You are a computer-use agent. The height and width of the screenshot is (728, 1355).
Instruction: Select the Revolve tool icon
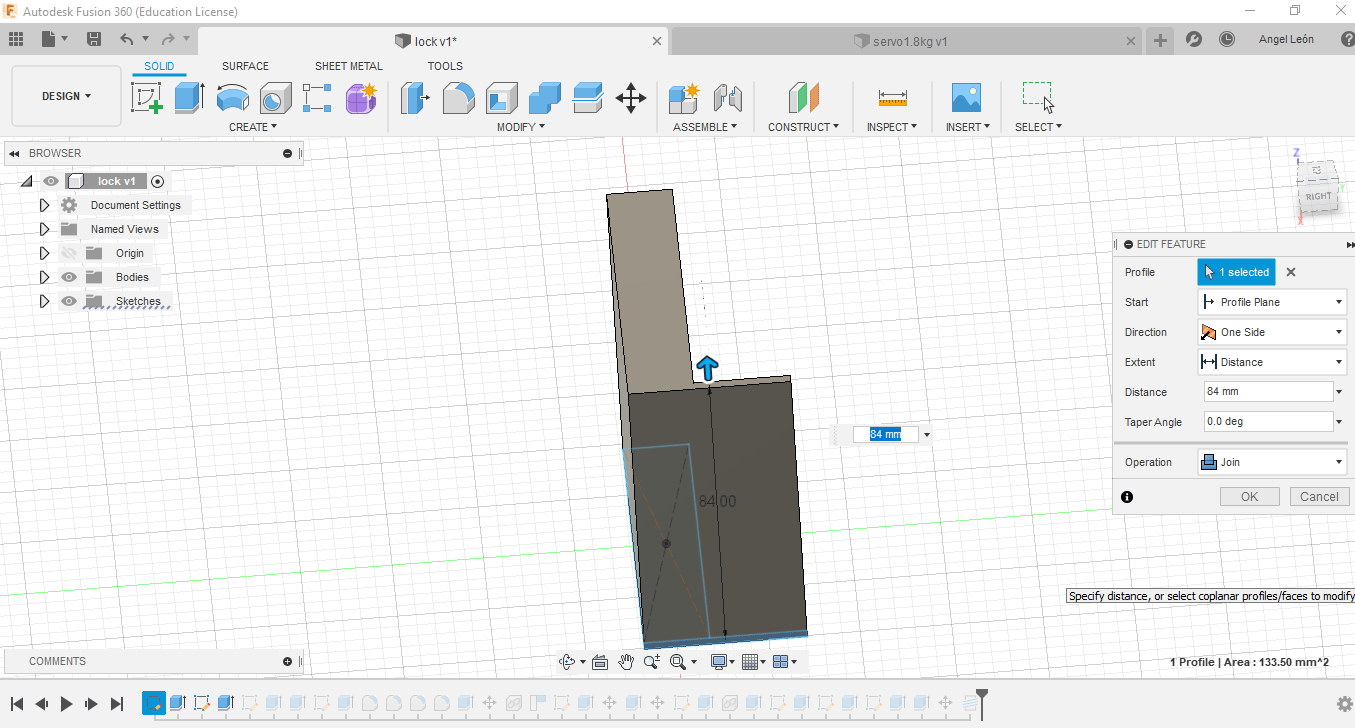pos(232,98)
